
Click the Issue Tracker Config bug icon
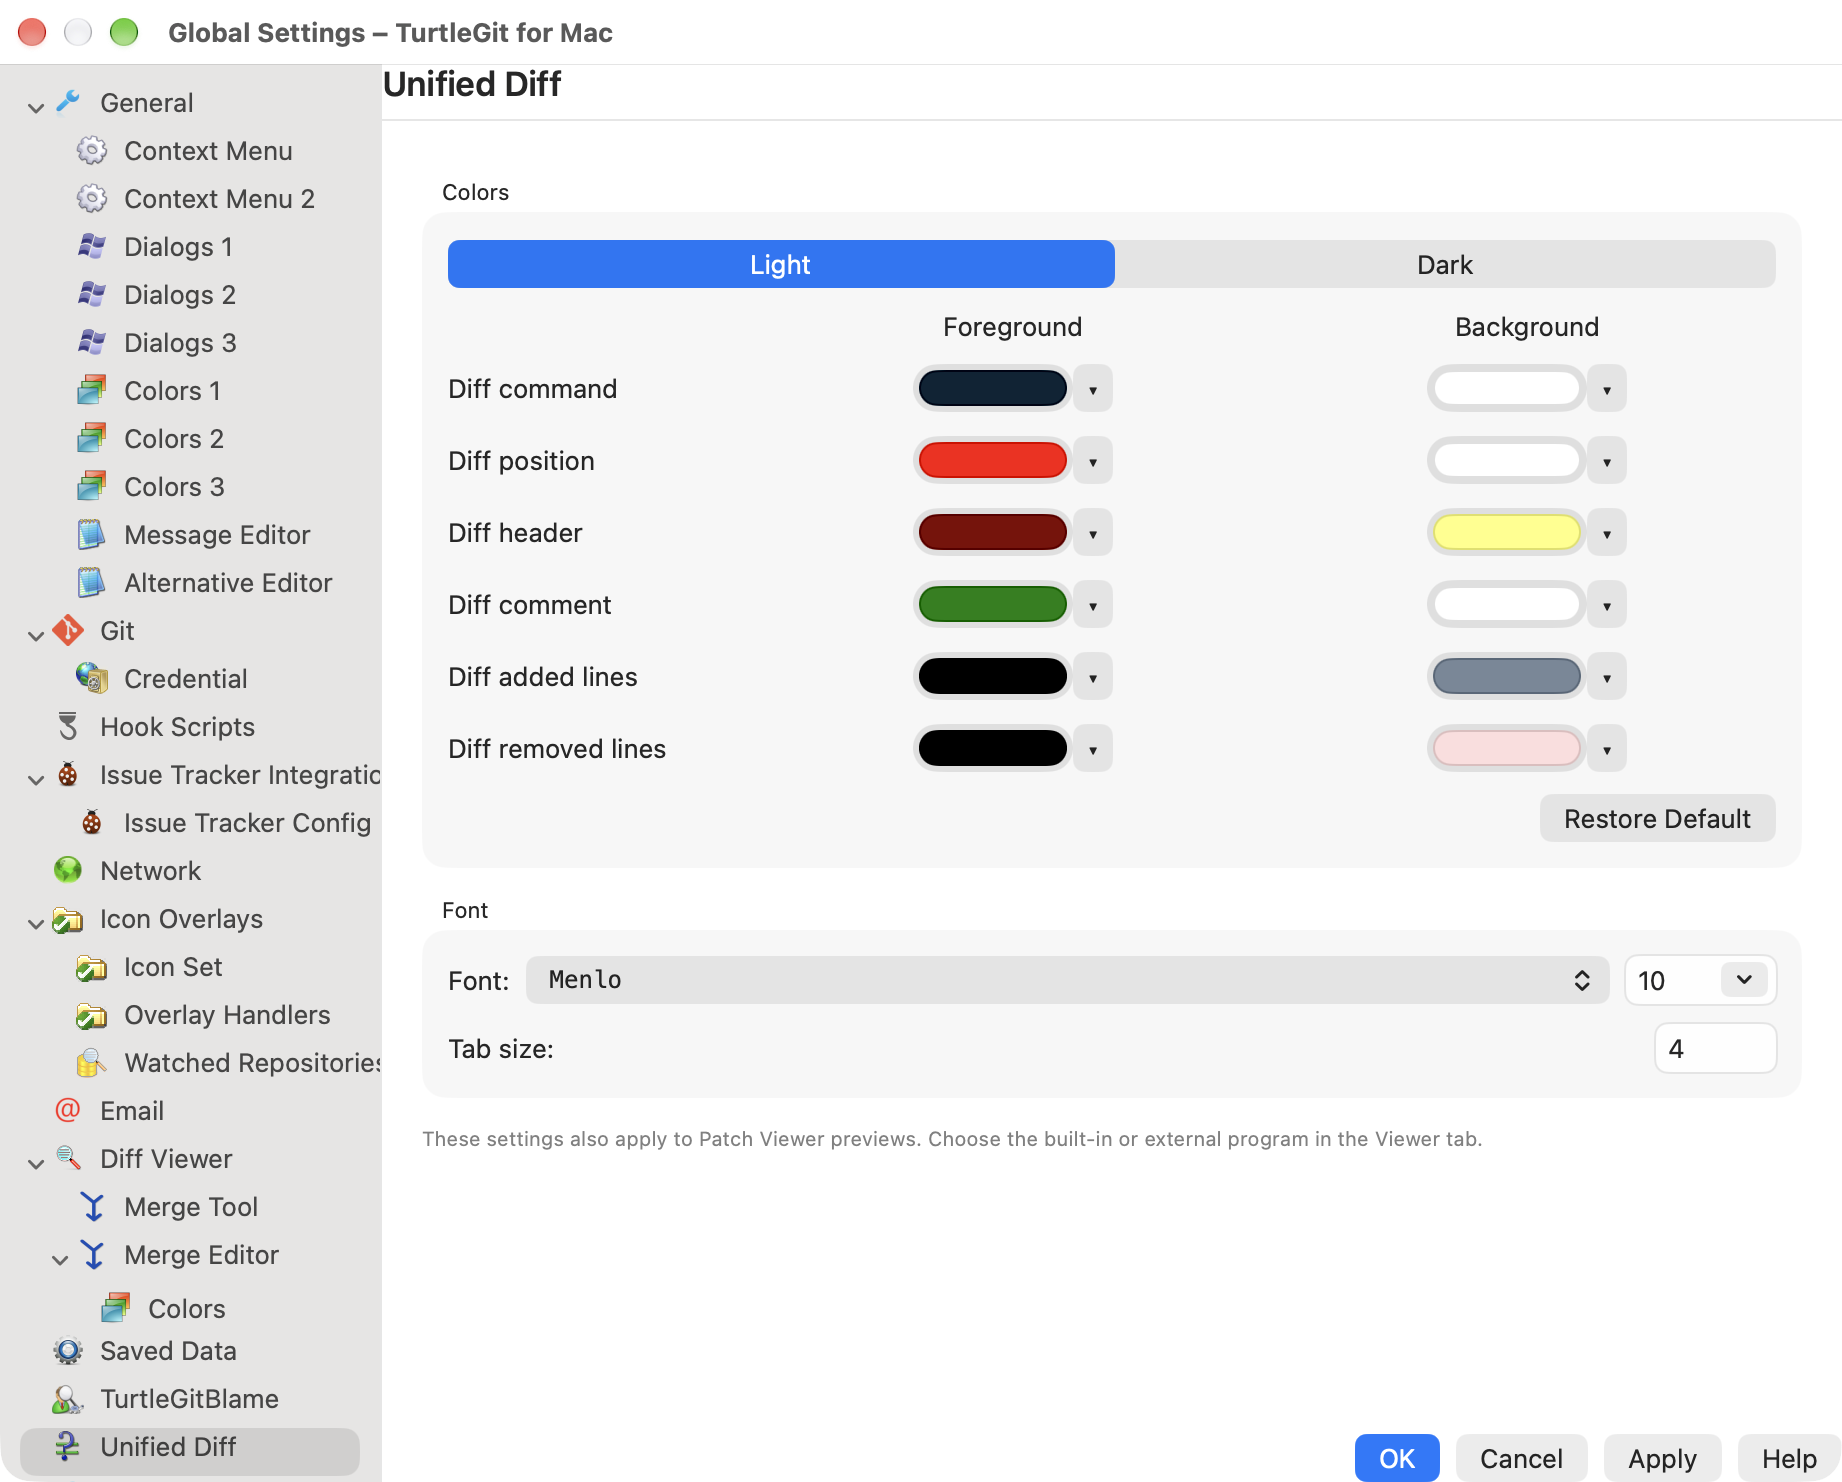[x=92, y=822]
